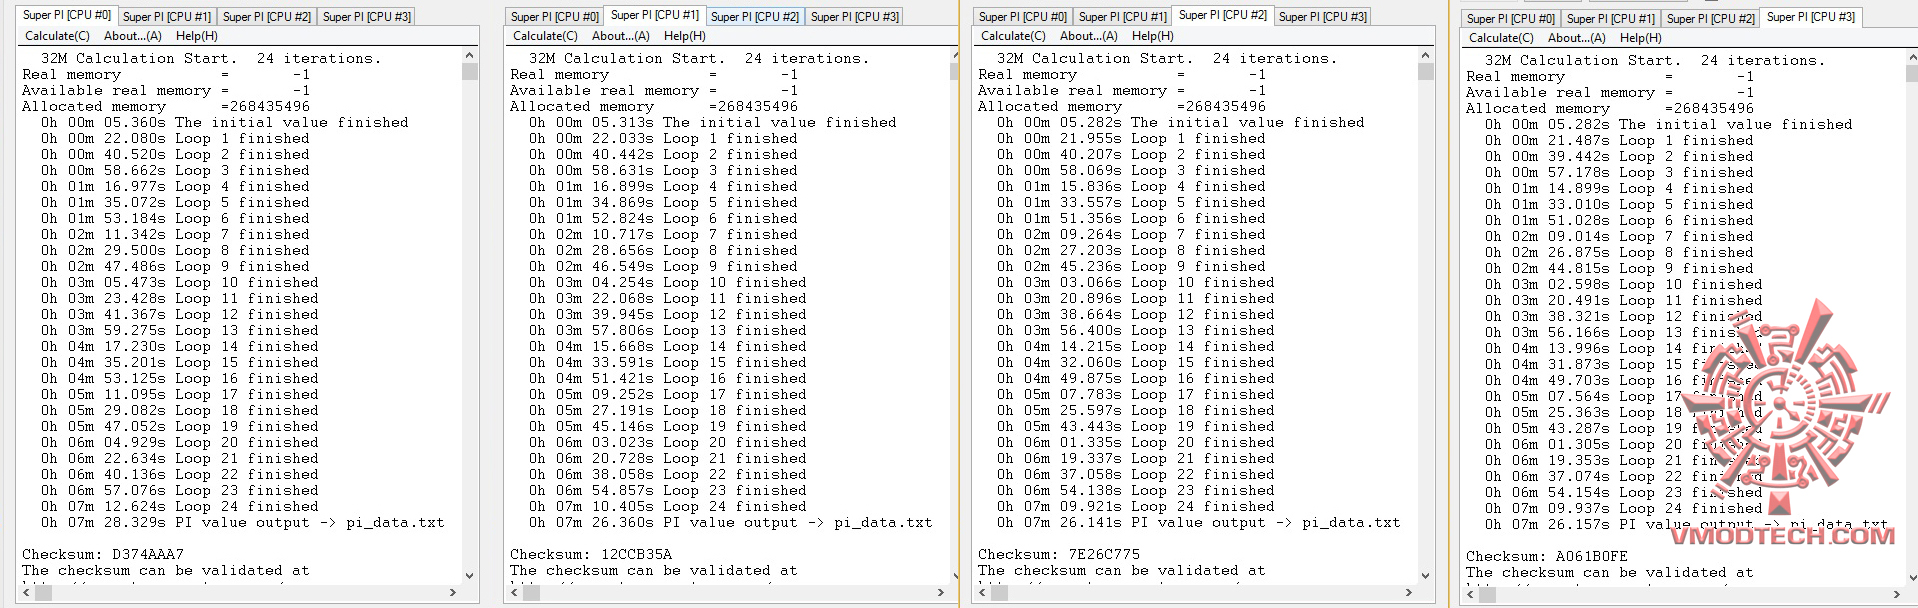Select Super PI [CPU #1] tab in third window
Screen dimensions: 1918x608
1122,17
